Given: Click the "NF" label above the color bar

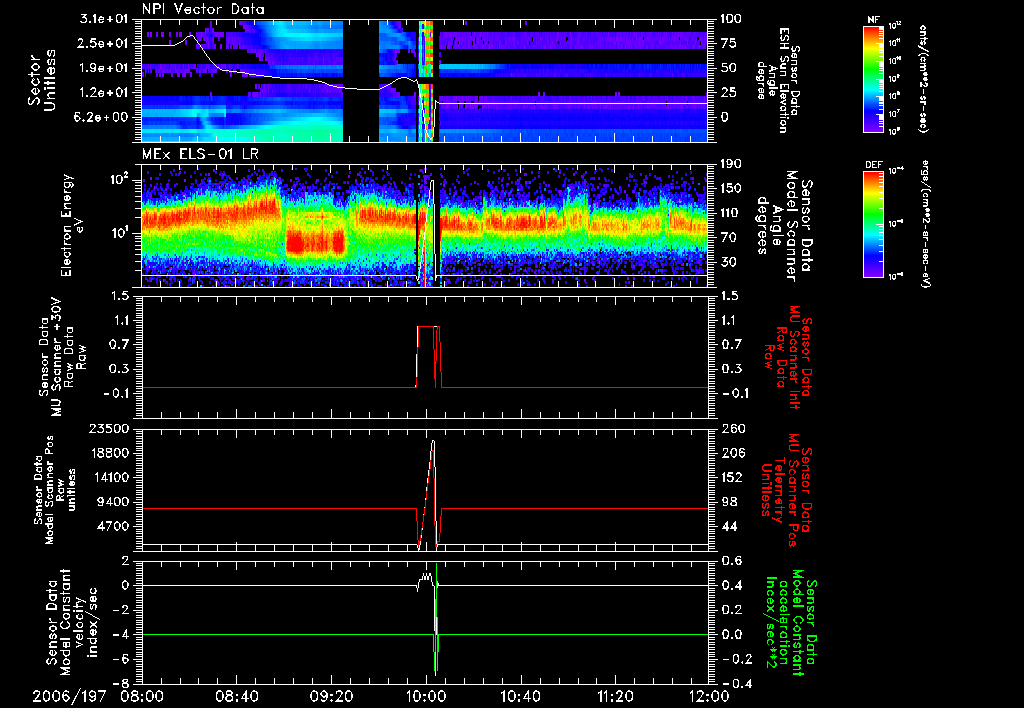Looking at the screenshot, I should 874,20.
